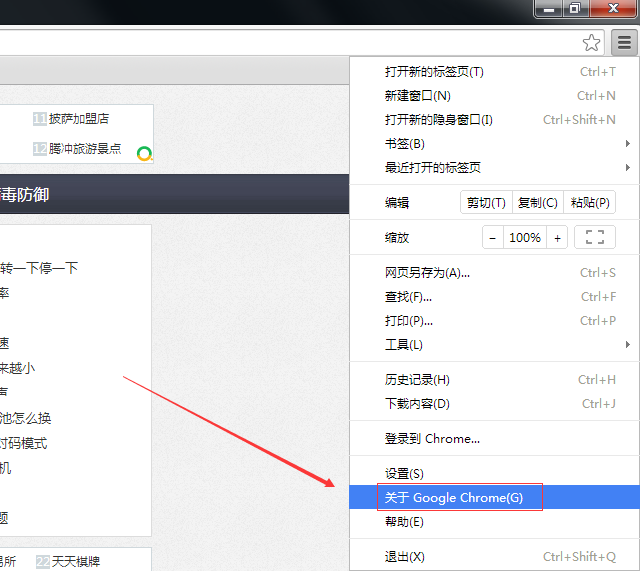Click the 粘贴(P) button
640x571 pixels.
pyautogui.click(x=589, y=202)
